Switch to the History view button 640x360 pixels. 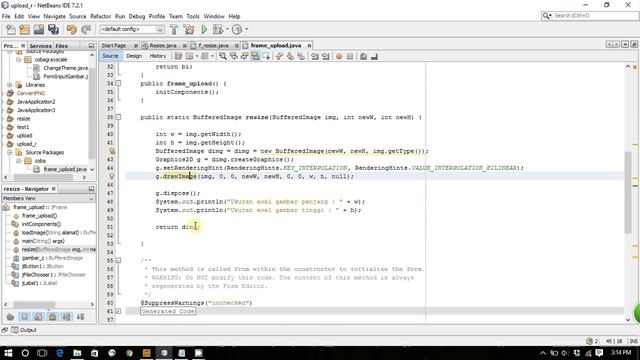coord(158,56)
